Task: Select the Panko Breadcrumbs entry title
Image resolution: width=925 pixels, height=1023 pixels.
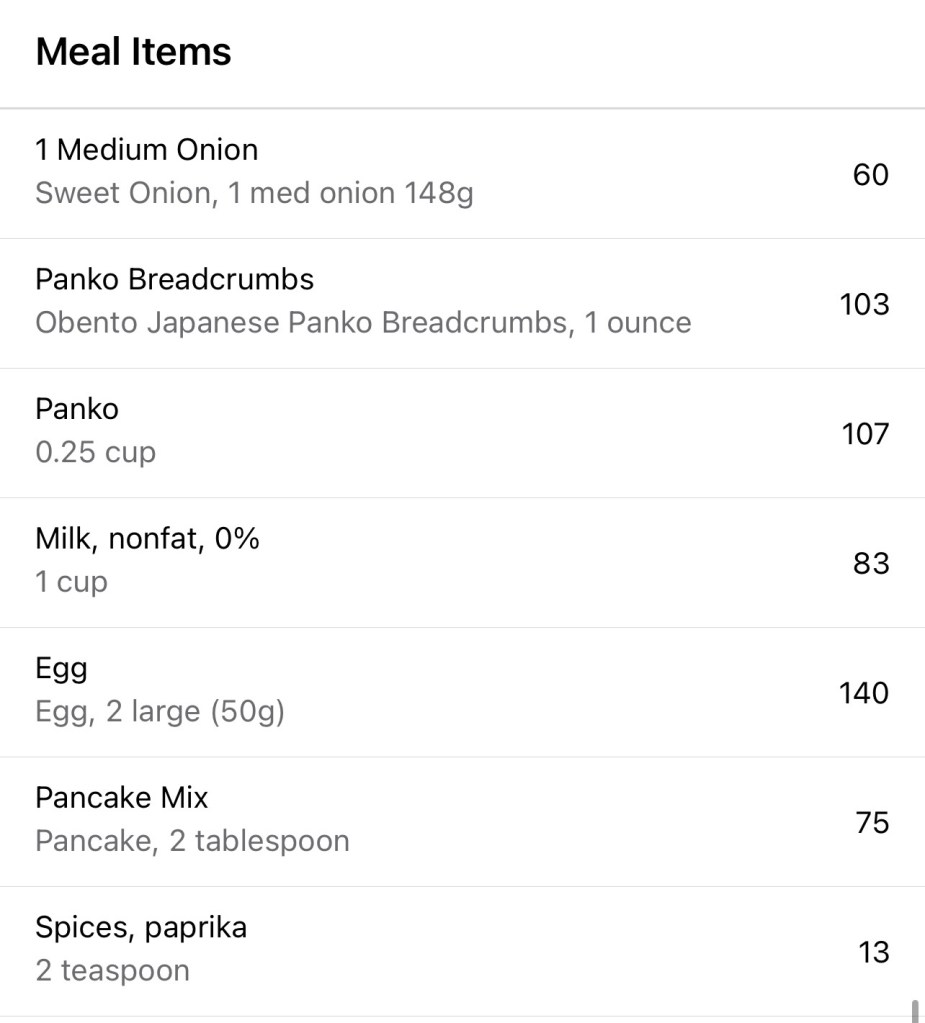Action: coord(174,279)
